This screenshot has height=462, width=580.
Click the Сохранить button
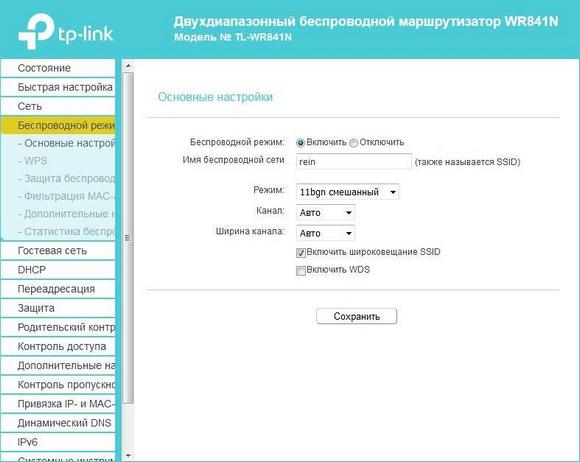coord(357,316)
